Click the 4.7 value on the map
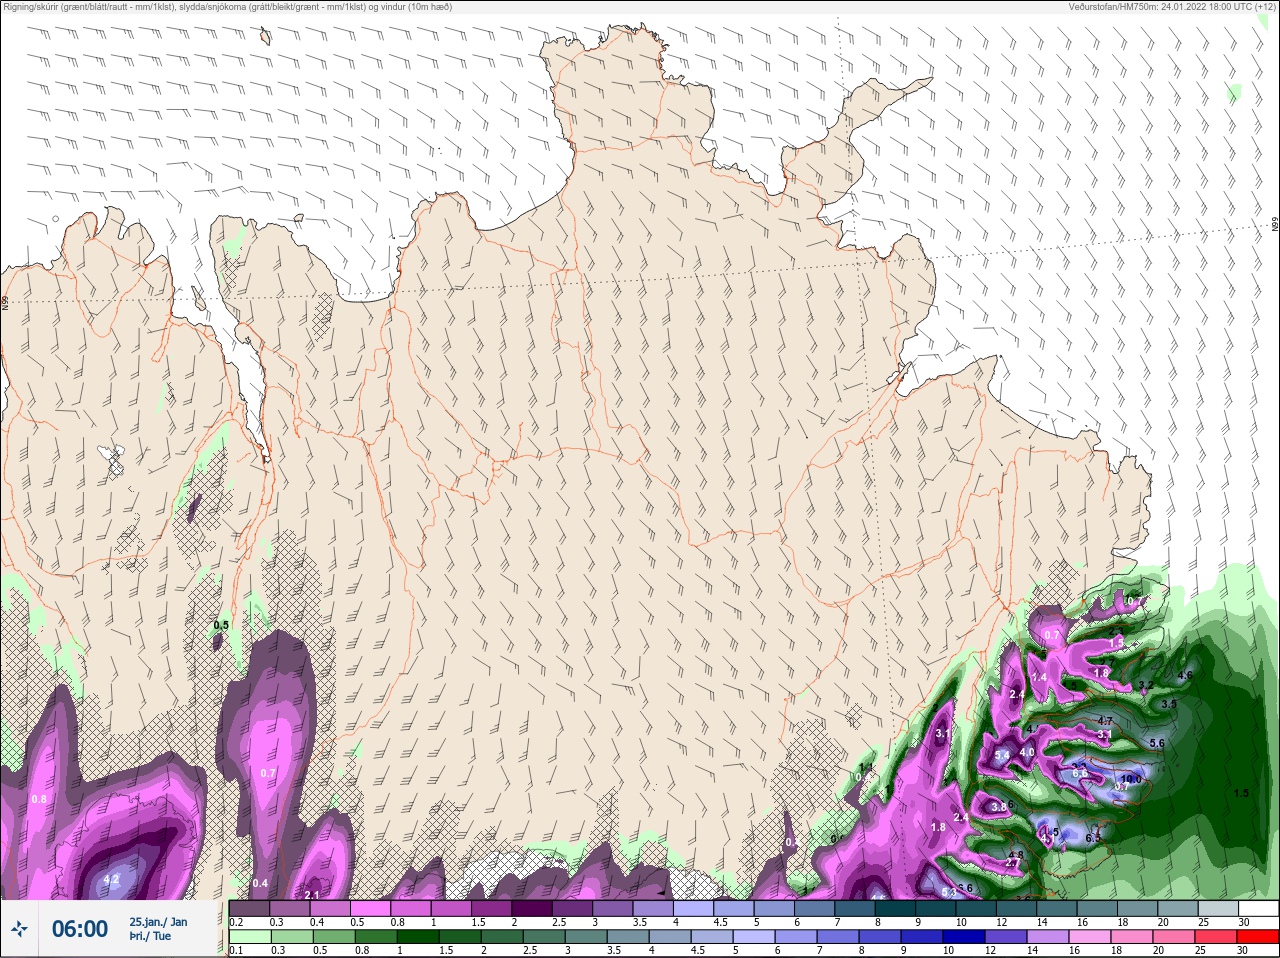The image size is (1280, 958). [x=1105, y=720]
